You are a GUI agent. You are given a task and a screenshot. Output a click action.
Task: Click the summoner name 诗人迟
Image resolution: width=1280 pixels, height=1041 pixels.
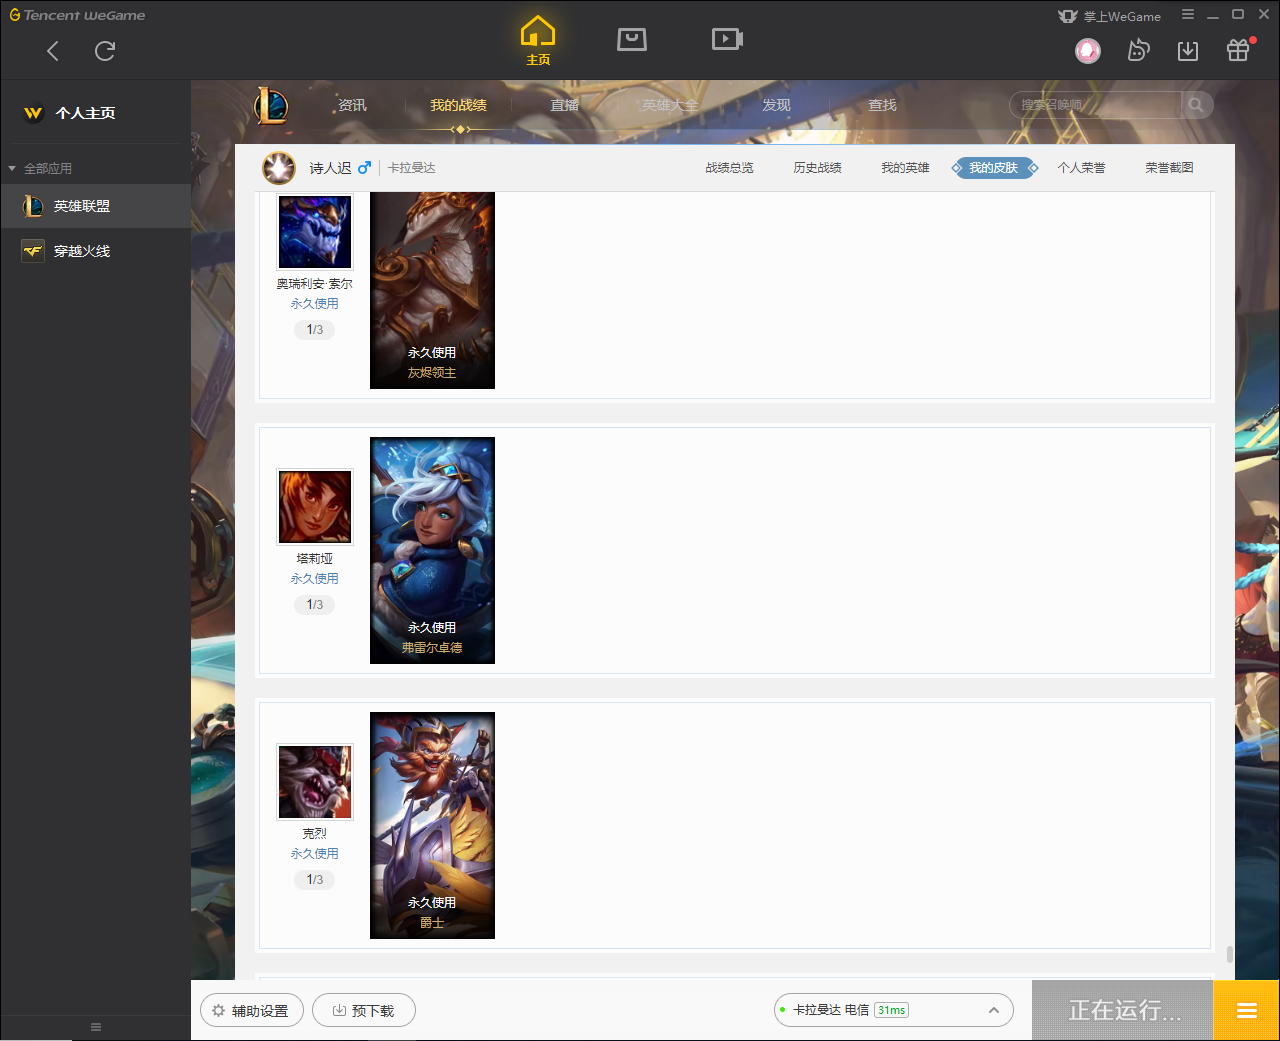pyautogui.click(x=330, y=168)
